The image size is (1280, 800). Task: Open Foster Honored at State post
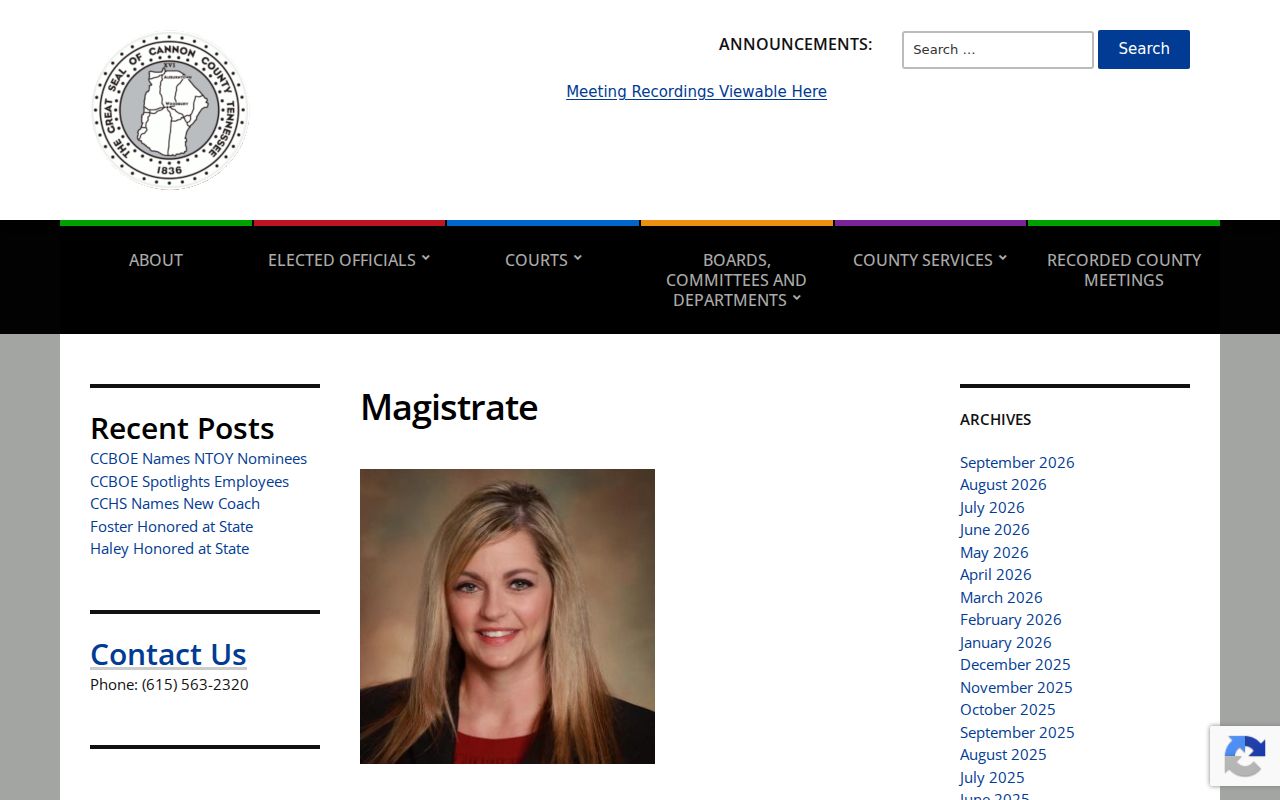coord(171,526)
